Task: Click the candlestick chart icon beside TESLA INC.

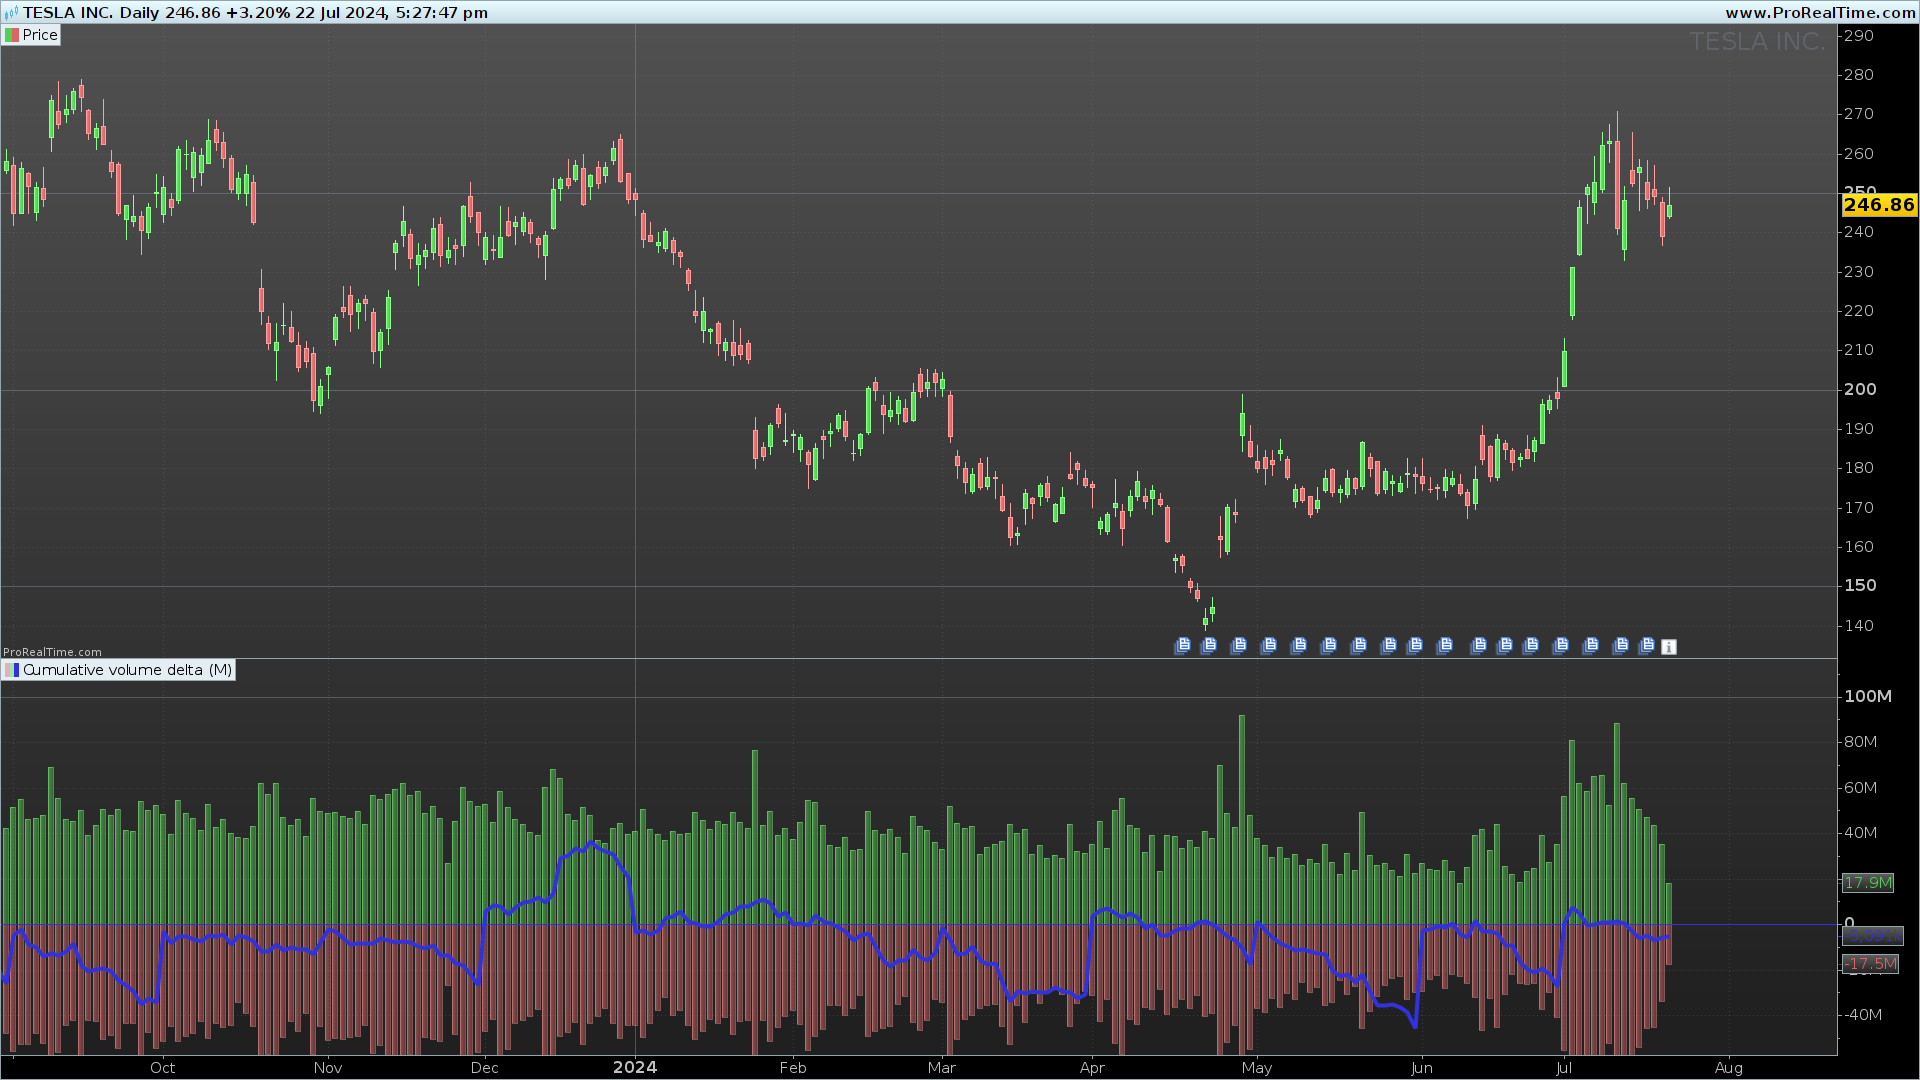Action: (x=11, y=13)
